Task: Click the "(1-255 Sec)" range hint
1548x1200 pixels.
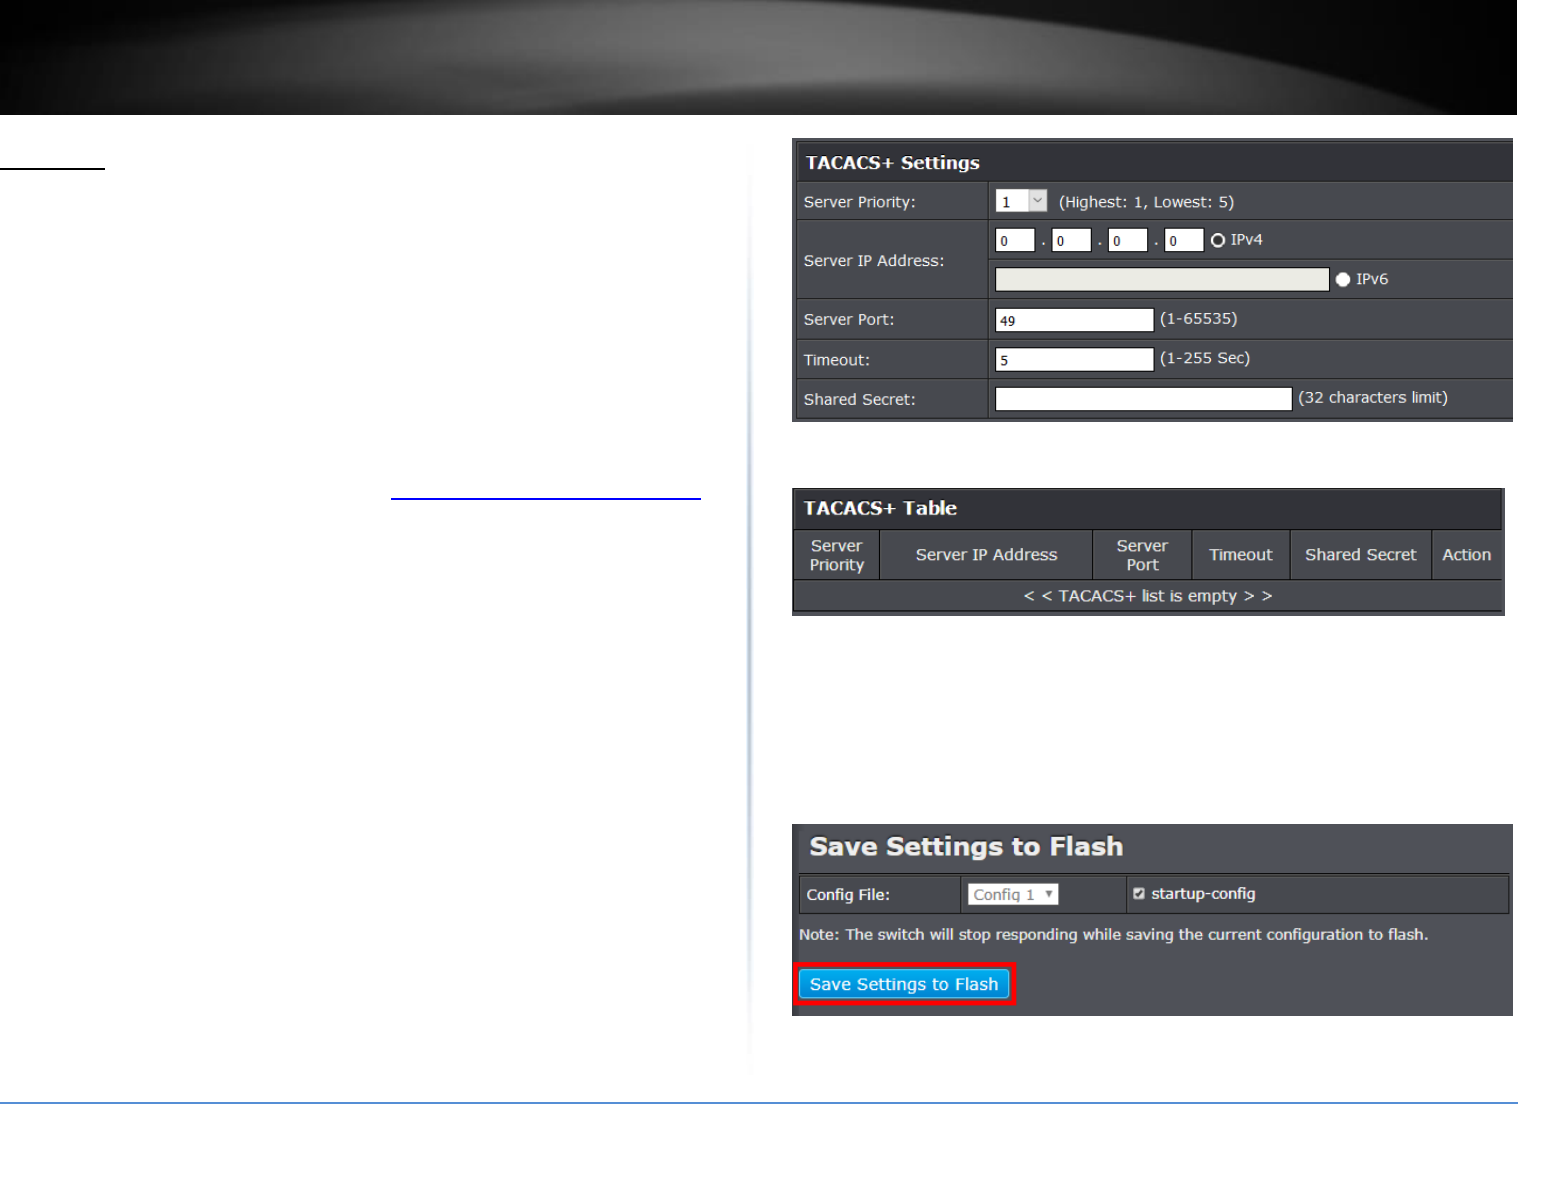Action: click(x=1205, y=358)
